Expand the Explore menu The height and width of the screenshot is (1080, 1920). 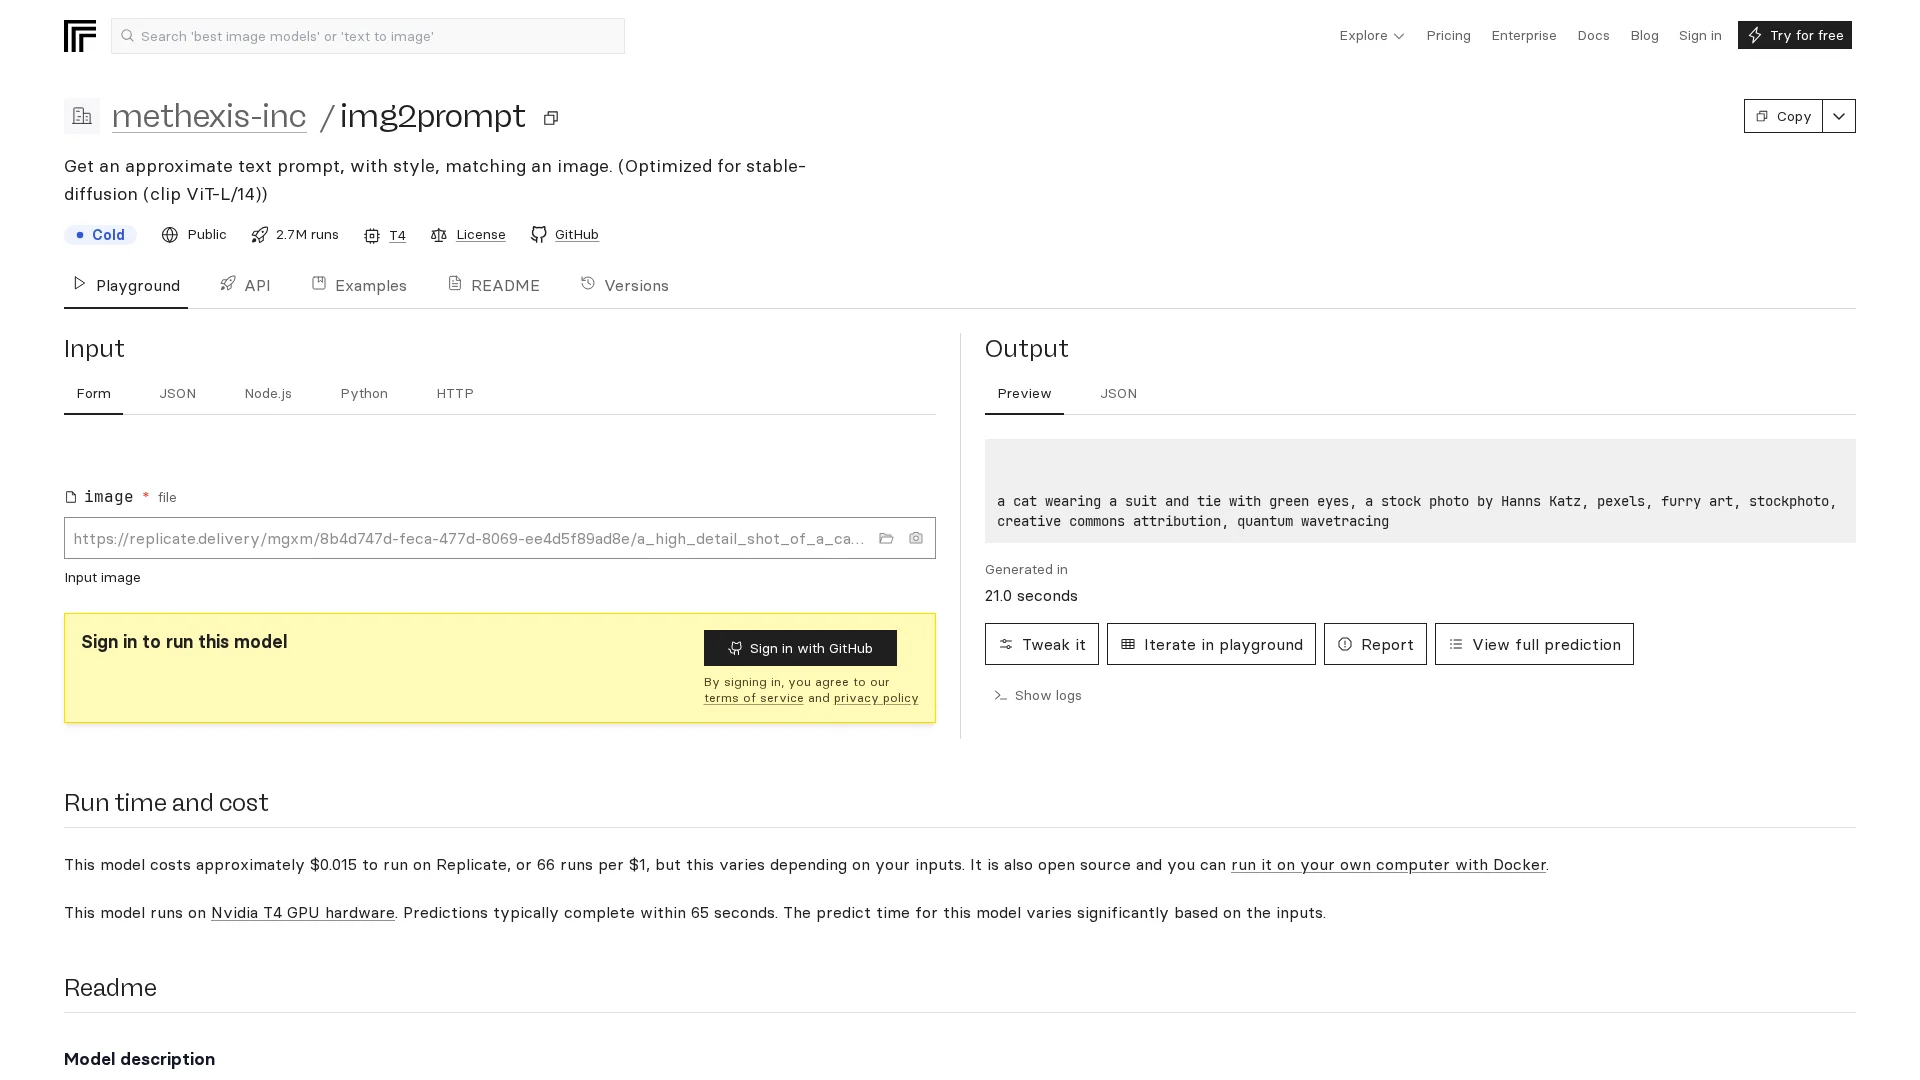[x=1372, y=35]
